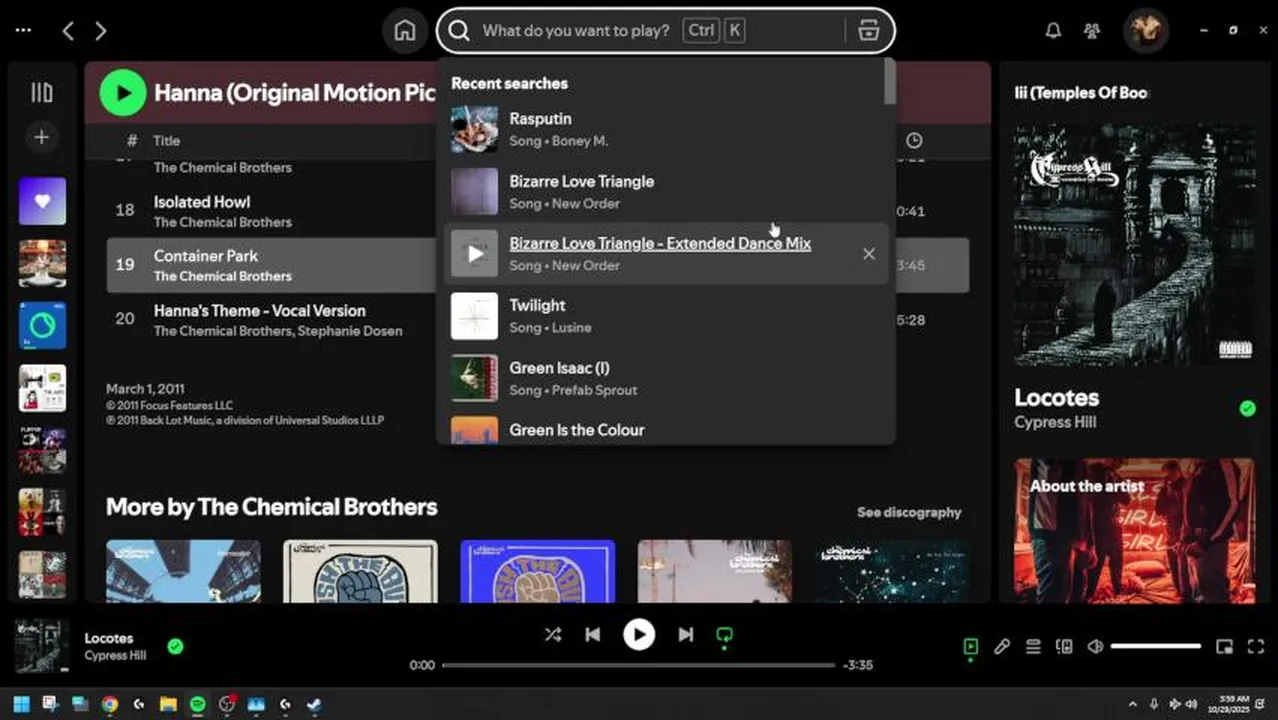This screenshot has width=1278, height=720.
Task: Play the Hanna album with green button
Action: coord(123,93)
